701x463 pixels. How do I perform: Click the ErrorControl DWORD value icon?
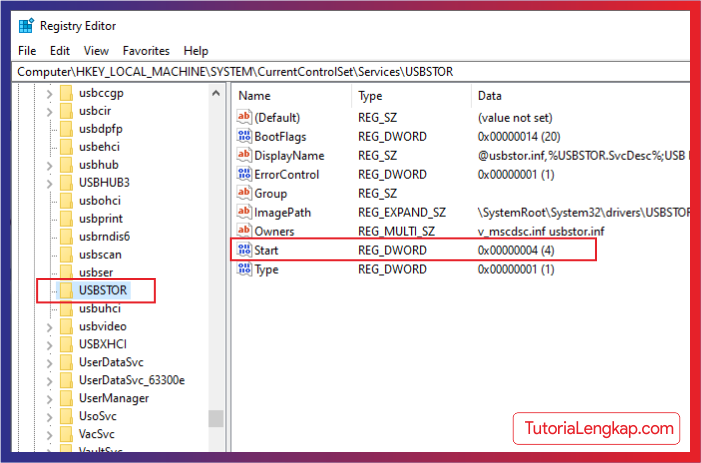coord(244,174)
